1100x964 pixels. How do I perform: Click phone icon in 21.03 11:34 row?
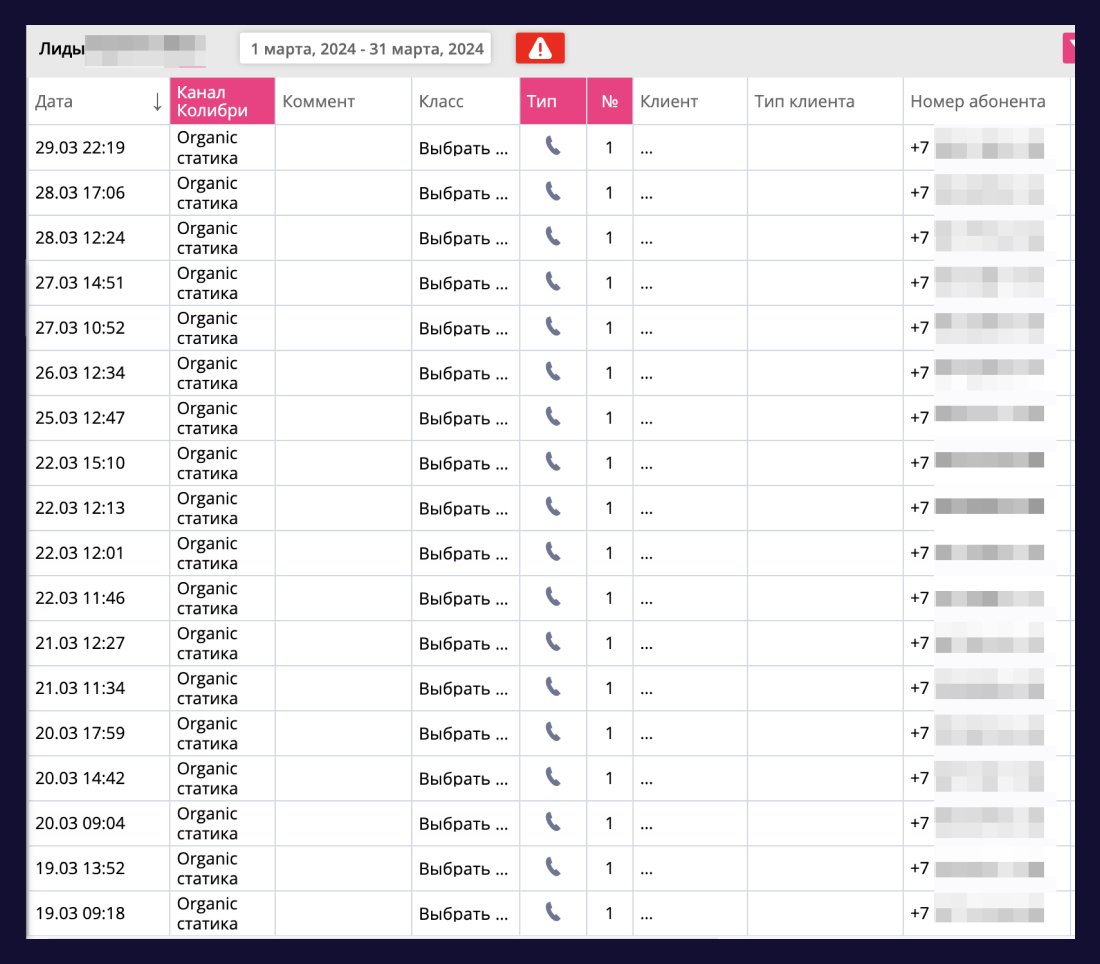pos(553,687)
